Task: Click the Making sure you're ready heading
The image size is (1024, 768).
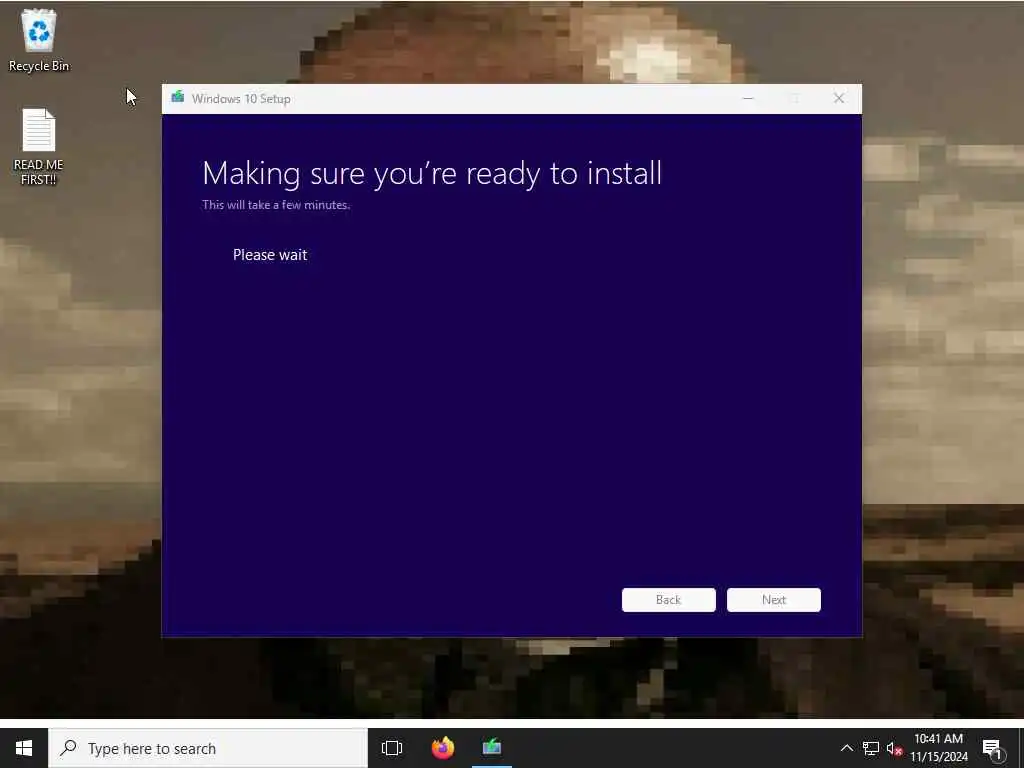Action: (x=432, y=174)
